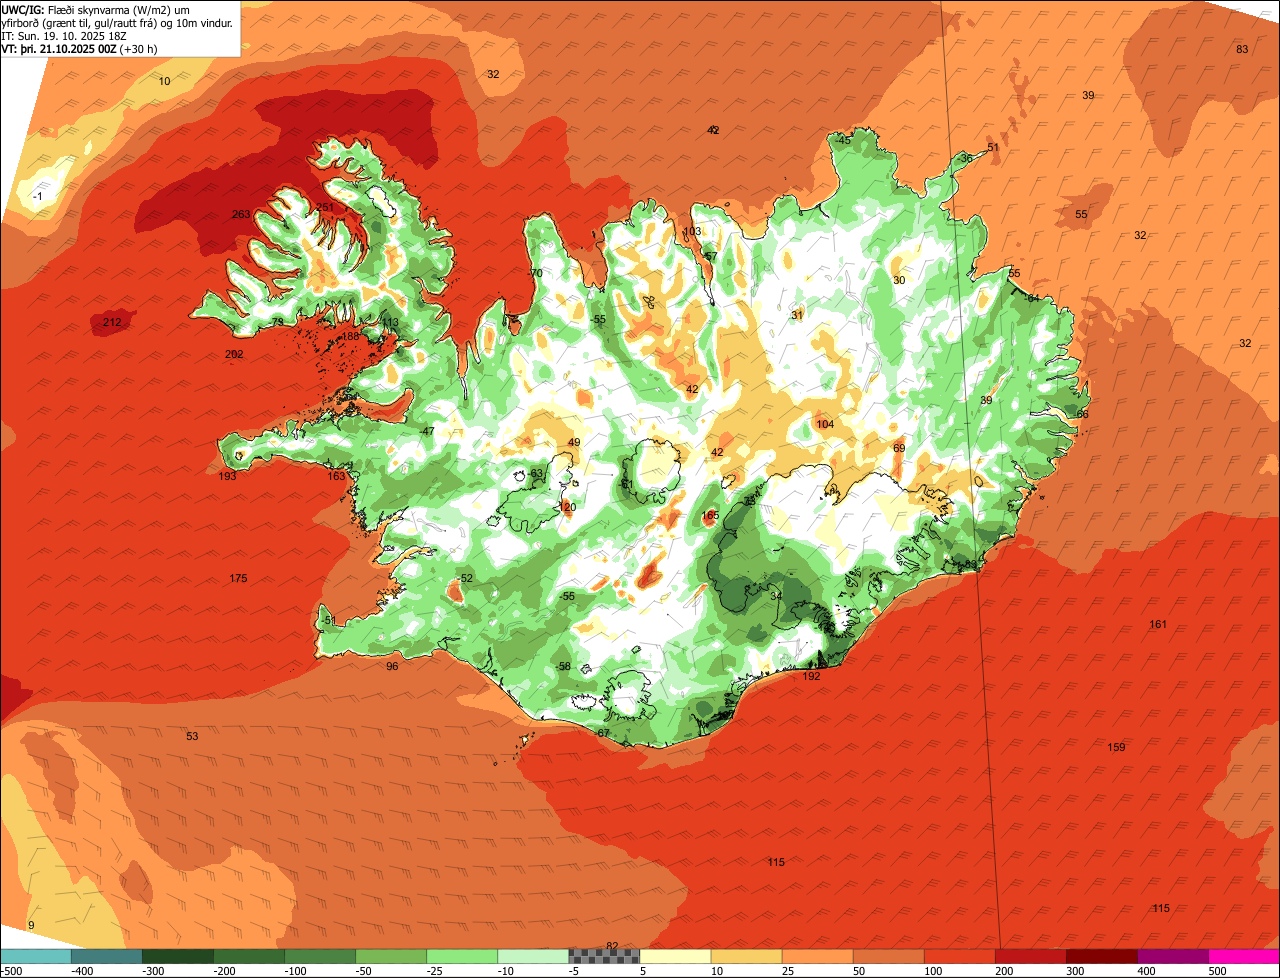This screenshot has width=1280, height=978.
Task: Click the legend swatch between -200 and -100
Action: [x=249, y=956]
